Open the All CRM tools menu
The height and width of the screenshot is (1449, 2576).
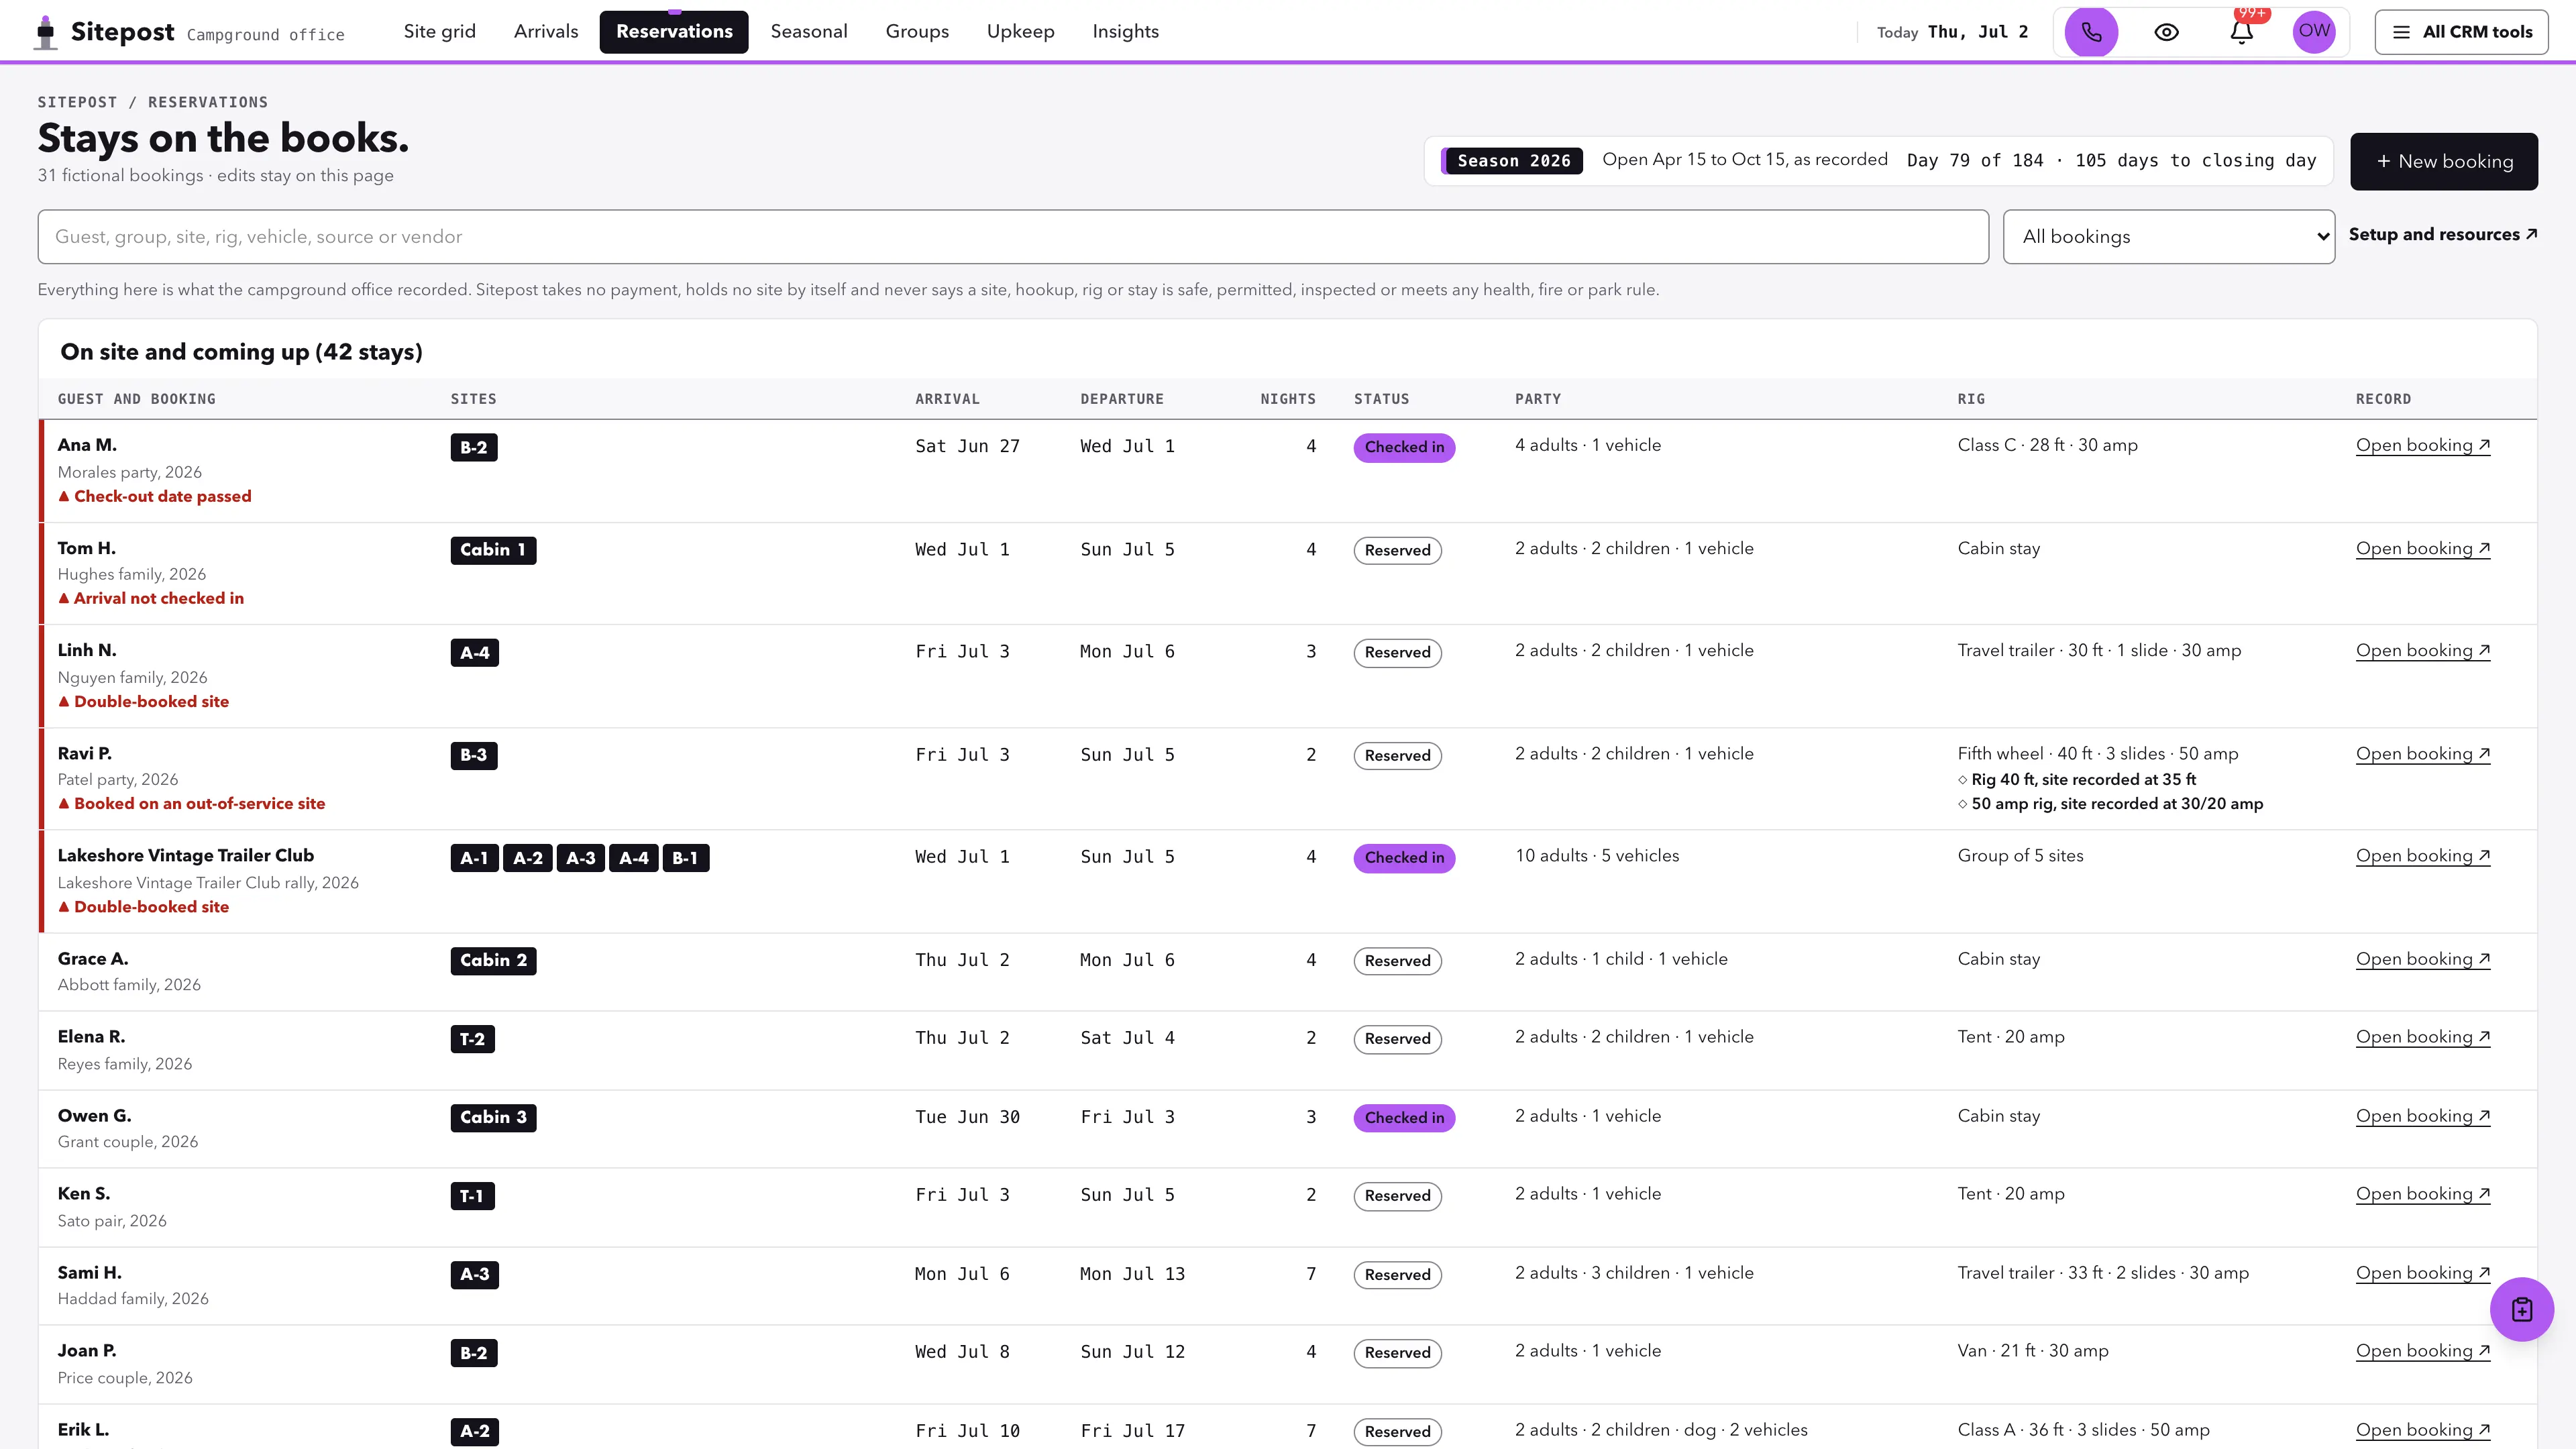pos(2461,32)
